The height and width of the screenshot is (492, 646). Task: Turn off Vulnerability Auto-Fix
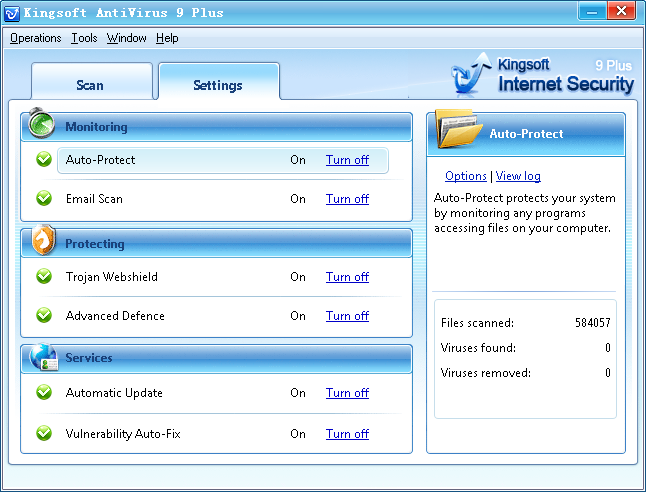347,434
